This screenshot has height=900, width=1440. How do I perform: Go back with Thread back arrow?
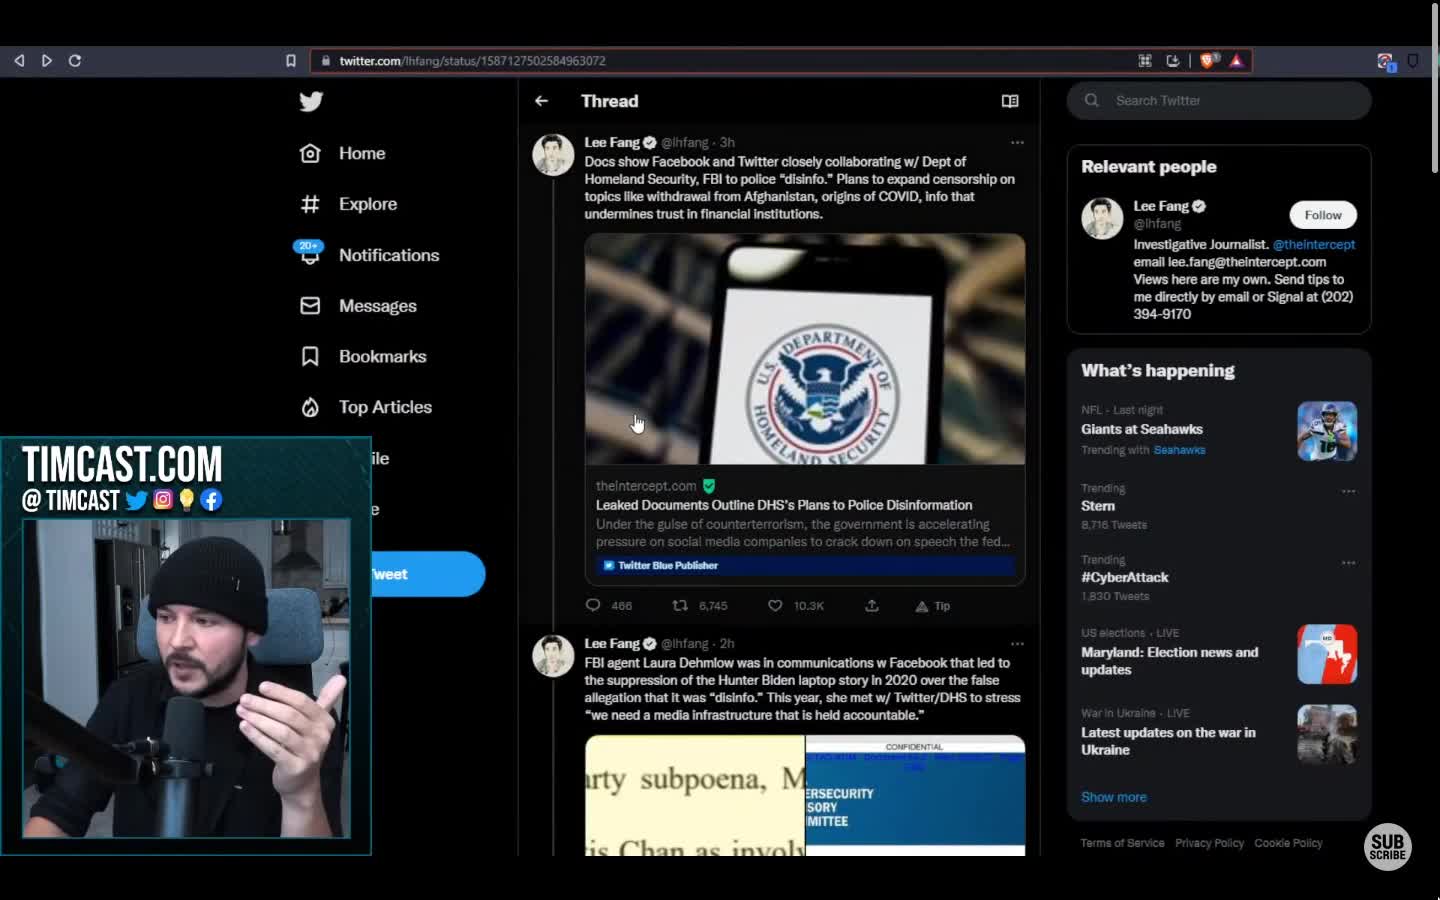point(541,101)
